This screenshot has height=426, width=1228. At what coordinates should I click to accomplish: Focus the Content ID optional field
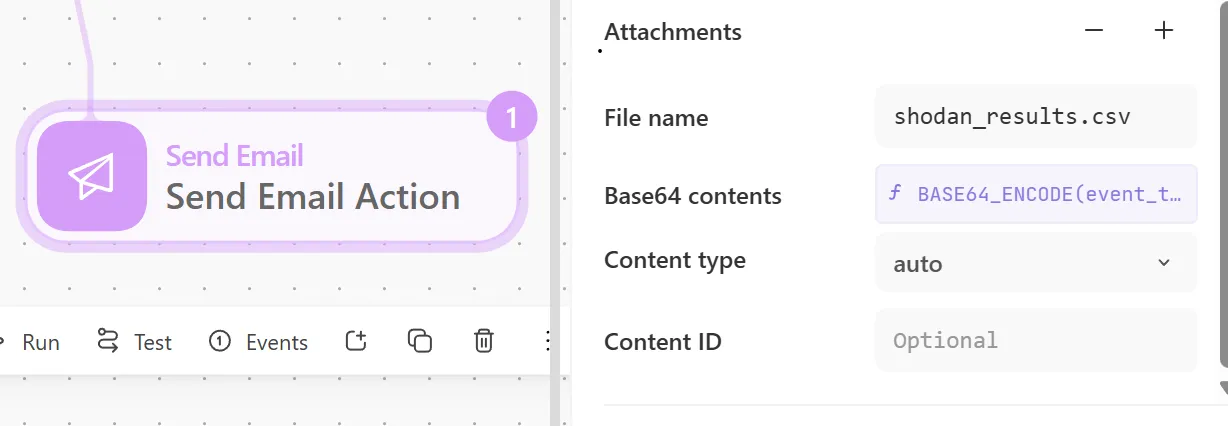click(1035, 340)
